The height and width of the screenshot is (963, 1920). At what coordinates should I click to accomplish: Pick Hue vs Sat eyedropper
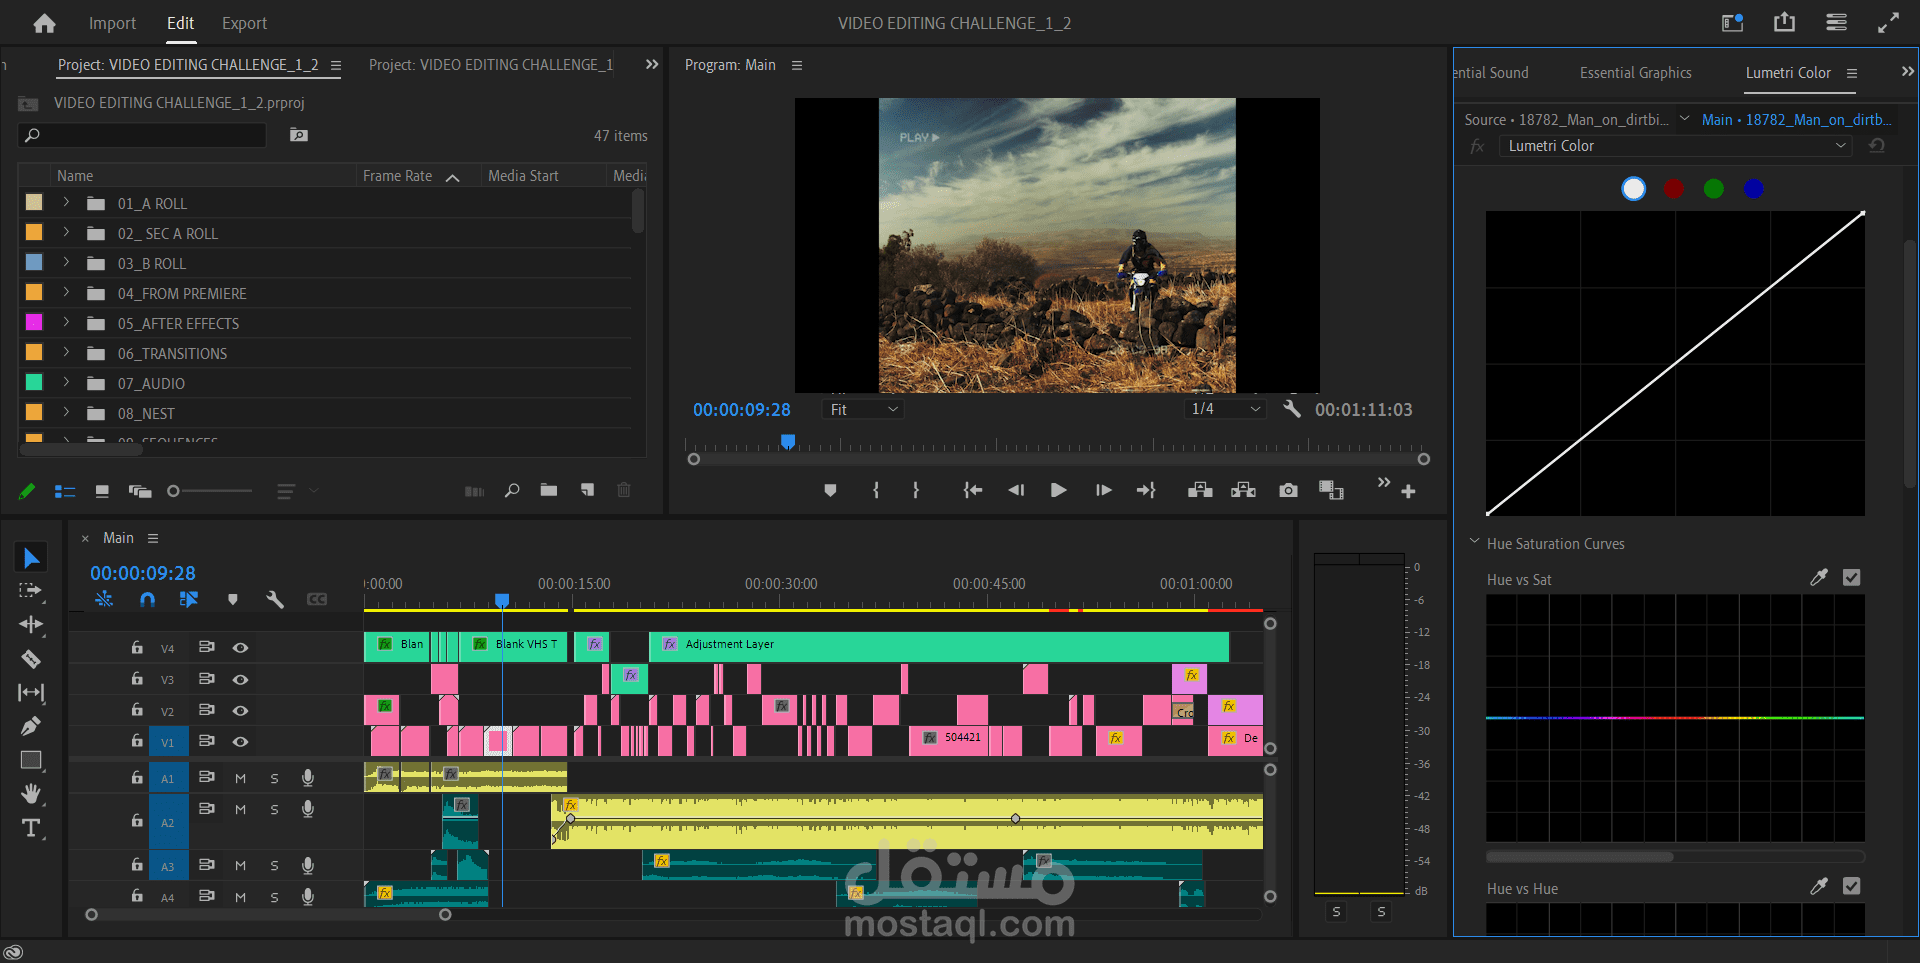pos(1819,577)
